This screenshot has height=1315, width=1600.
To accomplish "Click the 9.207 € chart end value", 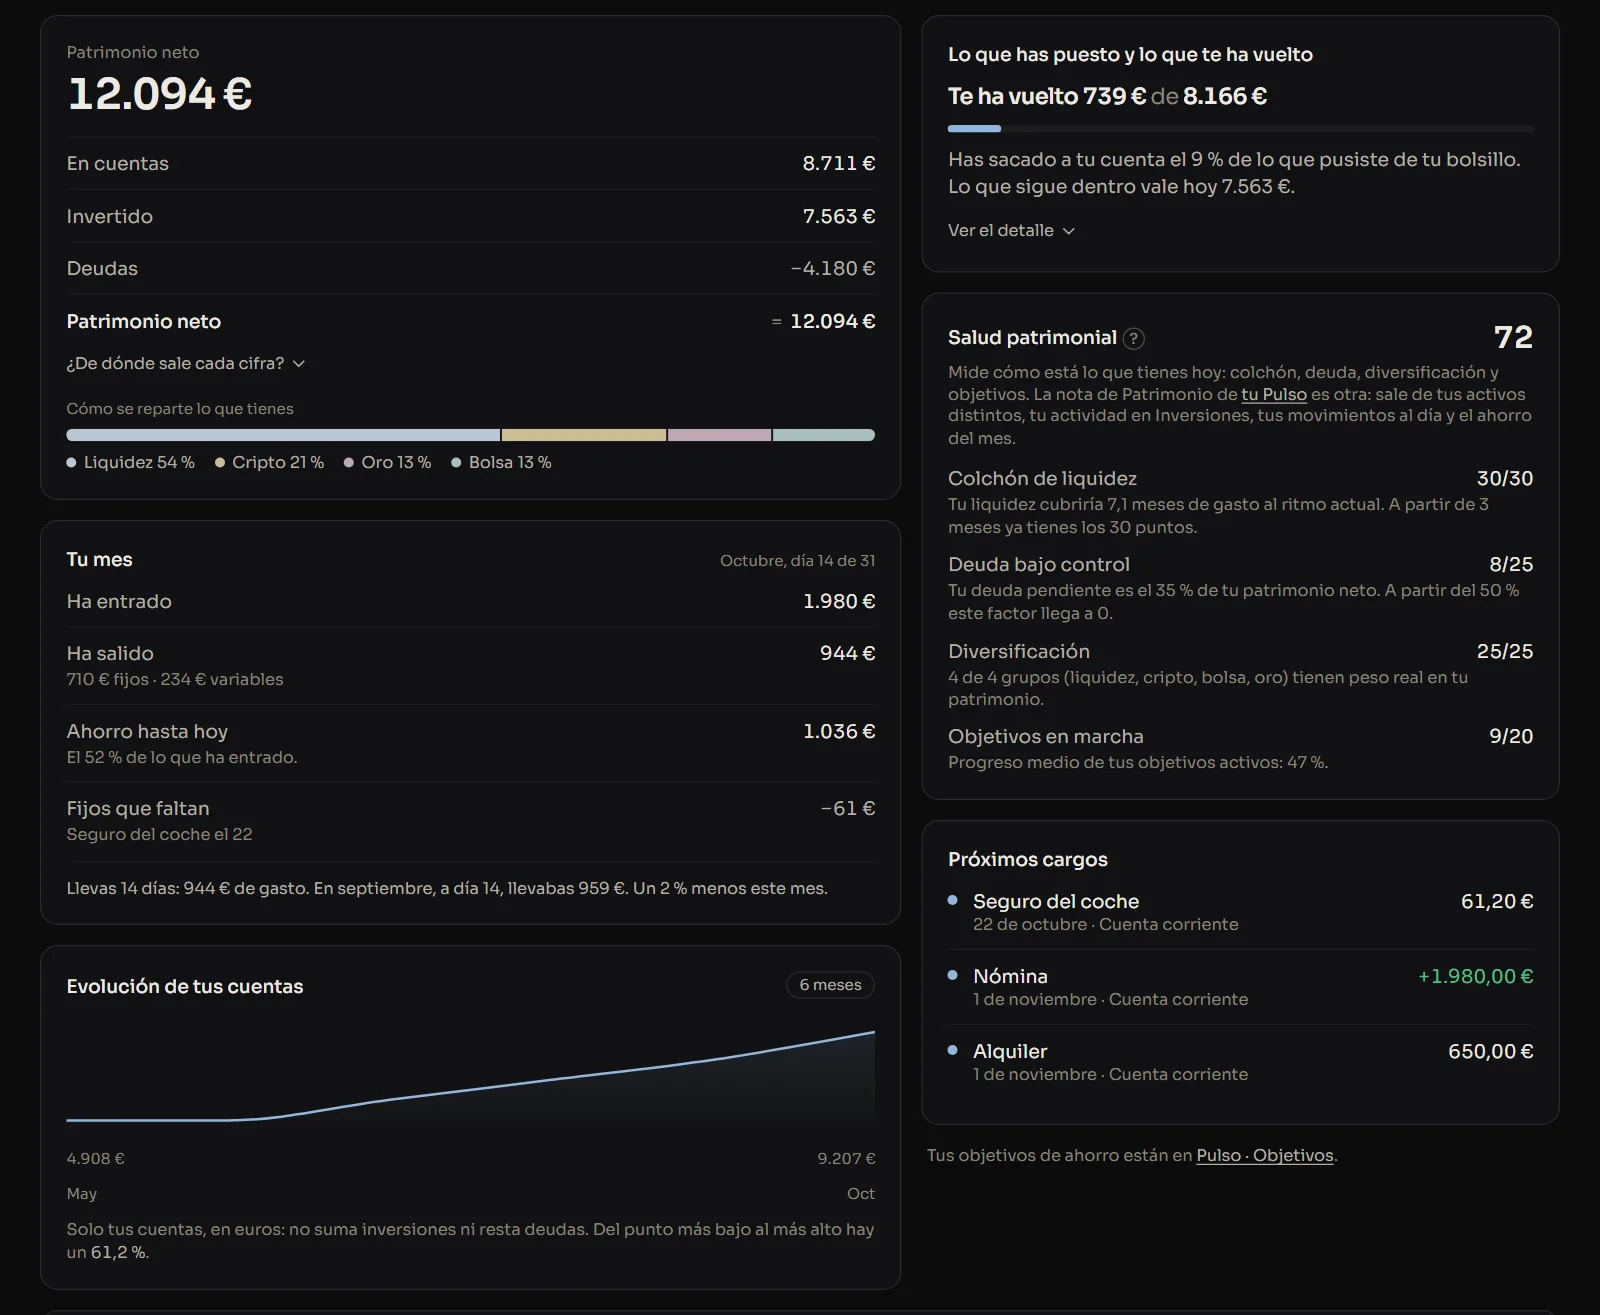I will pos(846,1158).
